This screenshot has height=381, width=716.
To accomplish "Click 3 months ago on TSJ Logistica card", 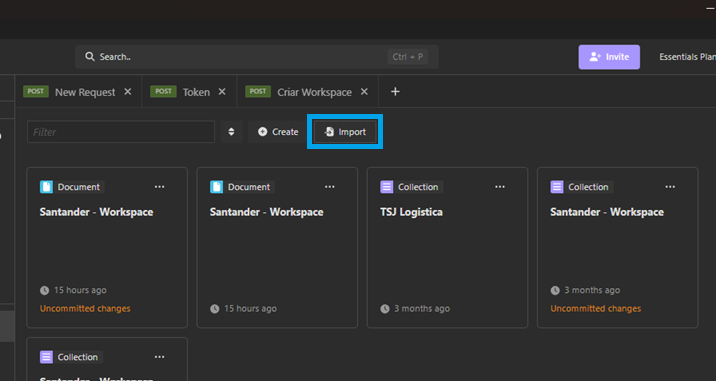I will click(422, 309).
